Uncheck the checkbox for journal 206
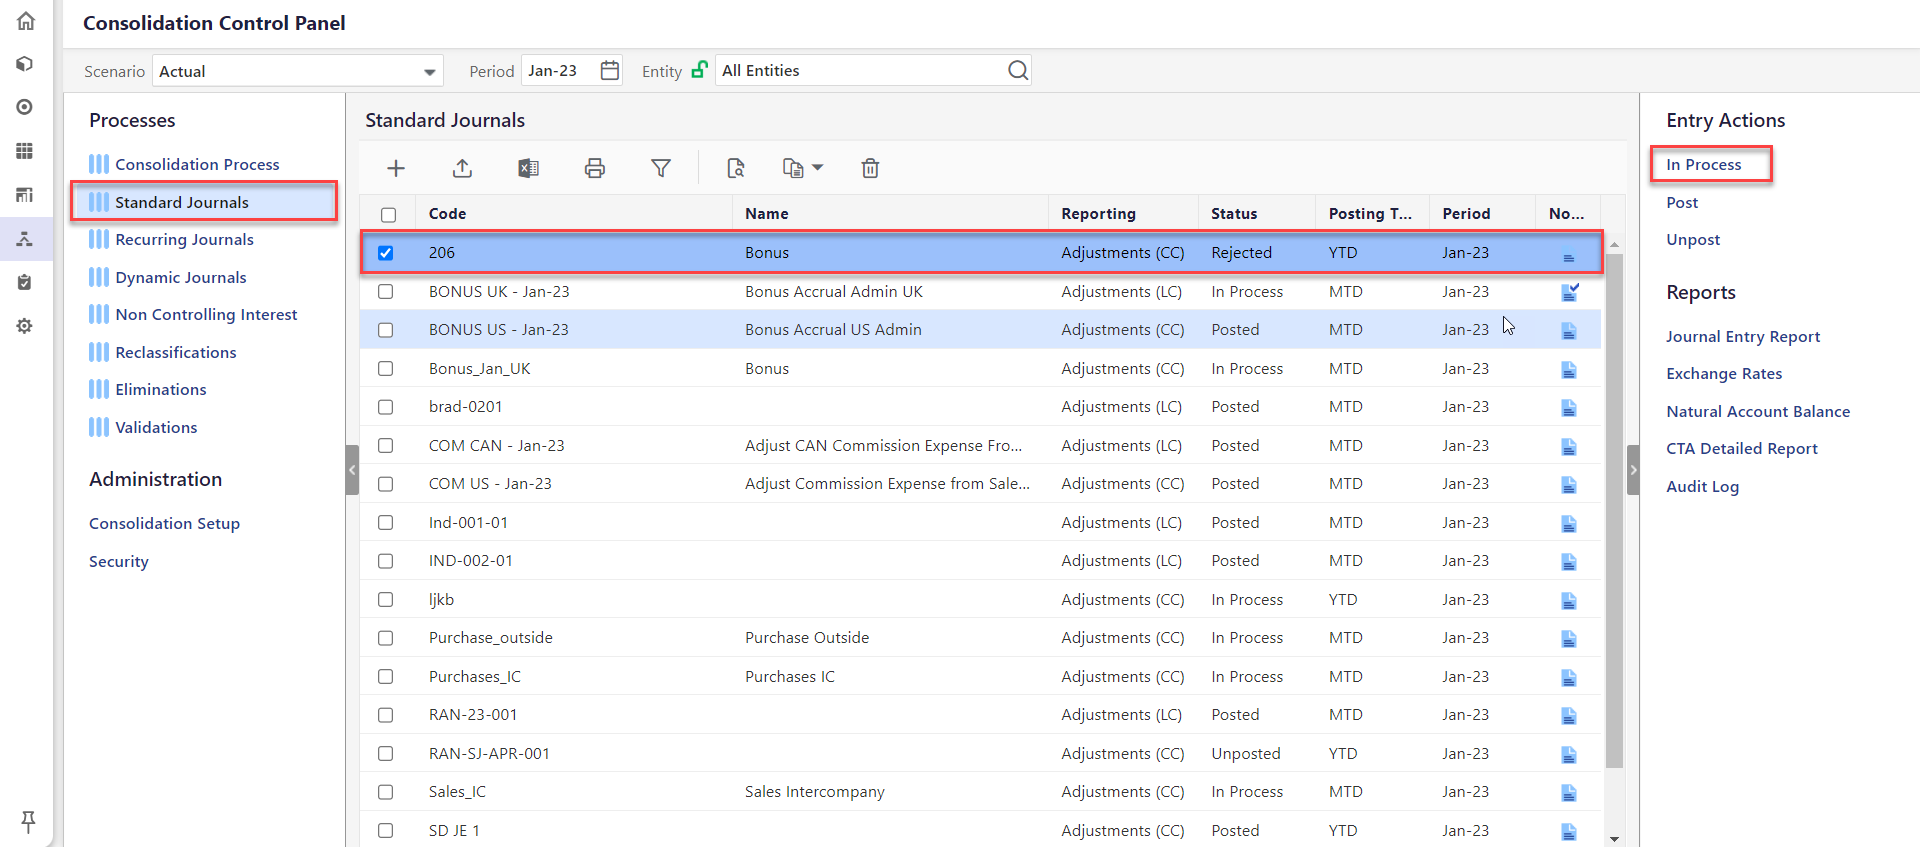 pos(385,253)
